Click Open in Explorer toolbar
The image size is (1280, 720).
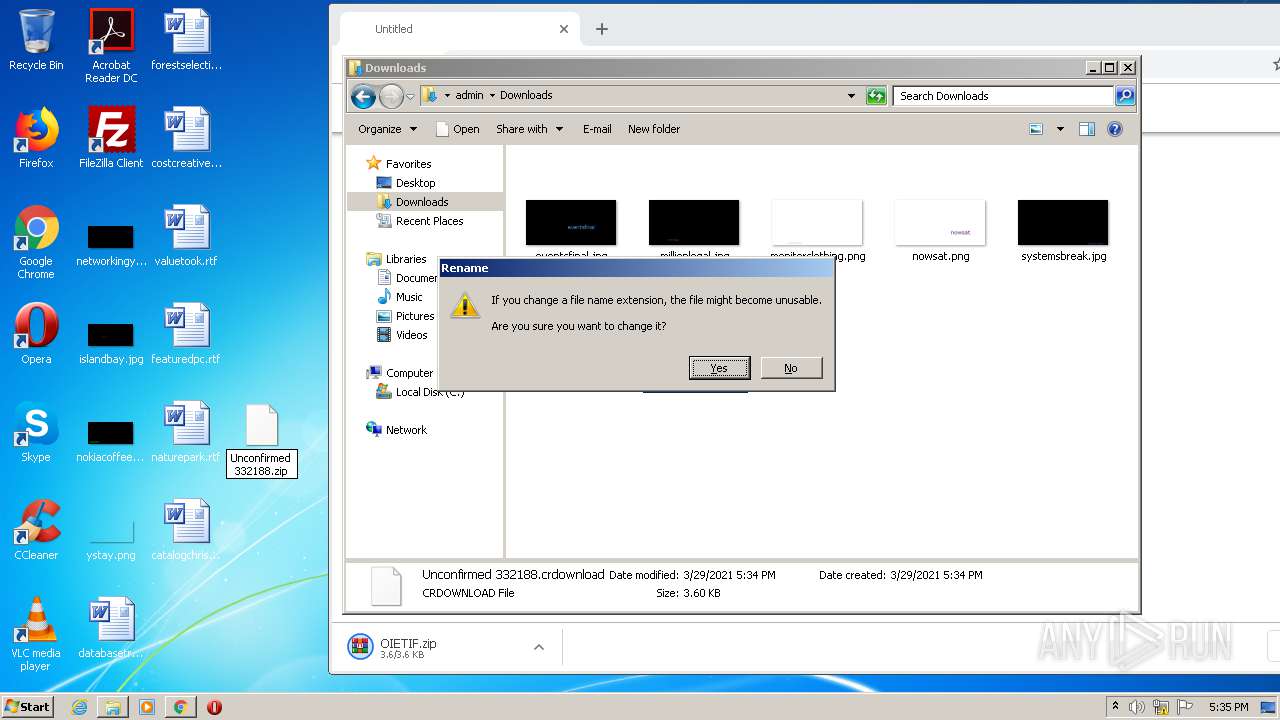(458, 129)
